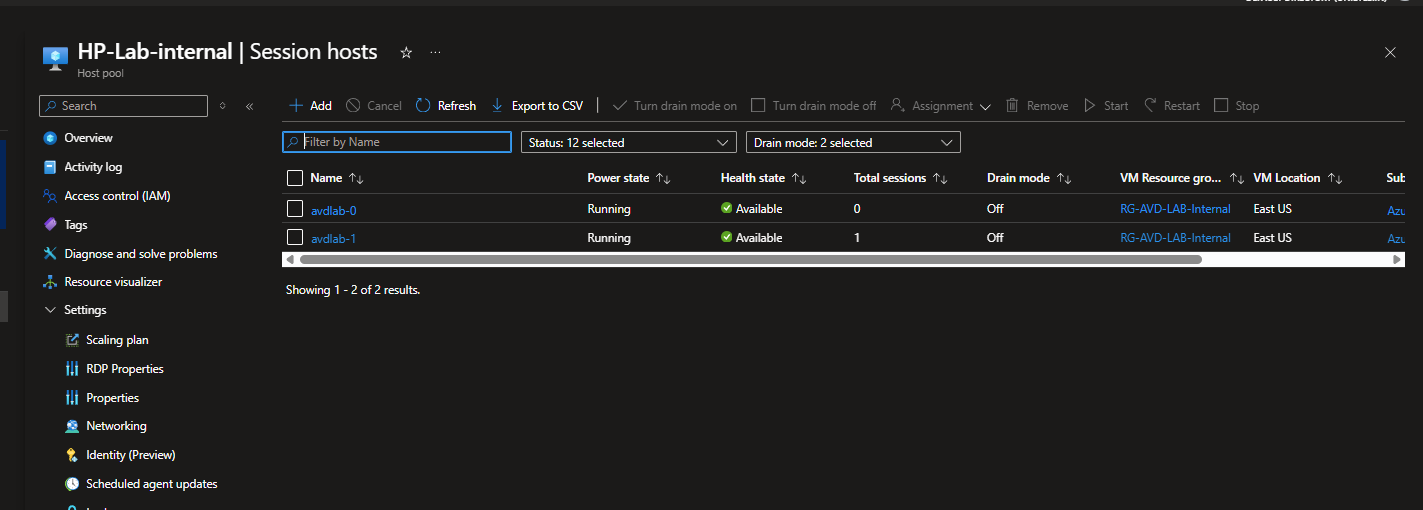This screenshot has width=1423, height=510.
Task: Click the Scheduled agent updates clock icon
Action: coord(72,484)
